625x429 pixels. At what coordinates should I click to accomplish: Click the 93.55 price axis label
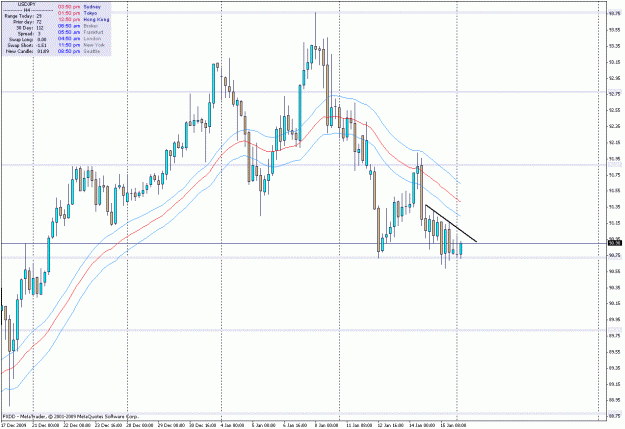tap(614, 30)
